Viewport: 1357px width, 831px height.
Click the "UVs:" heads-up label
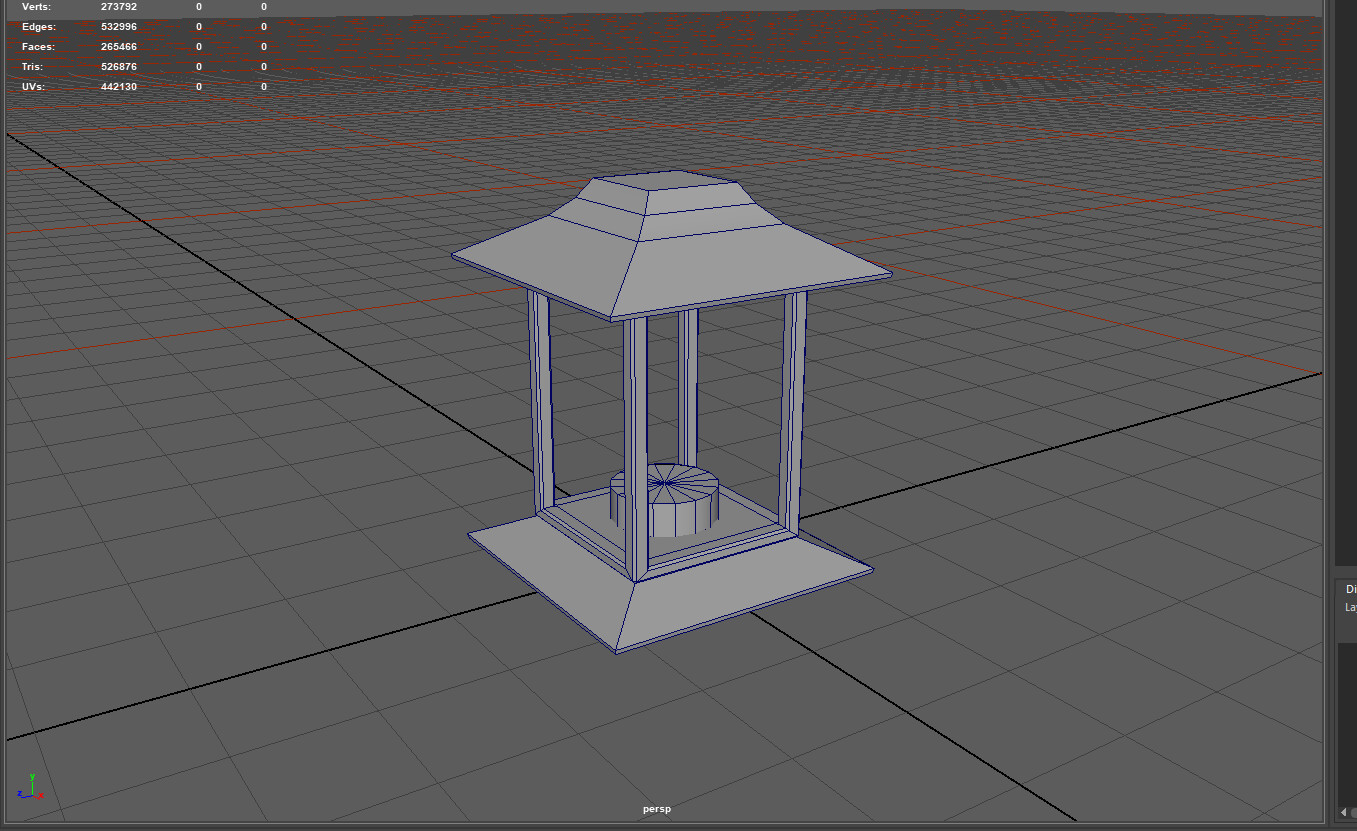(33, 87)
